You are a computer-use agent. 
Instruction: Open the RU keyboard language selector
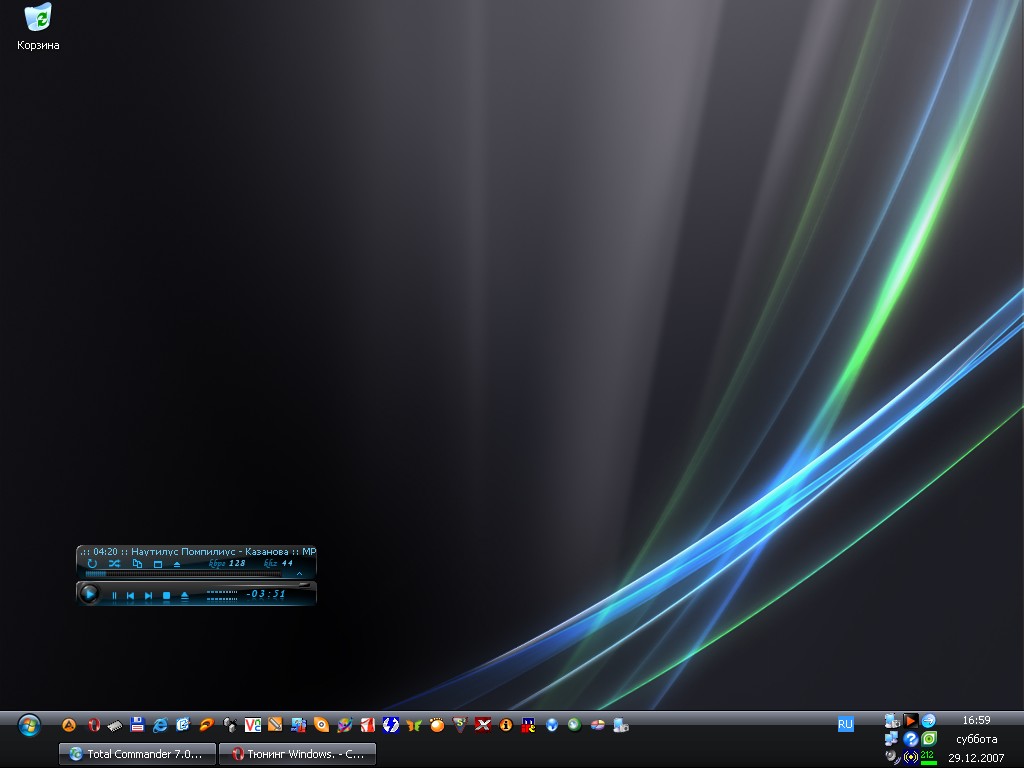(845, 724)
